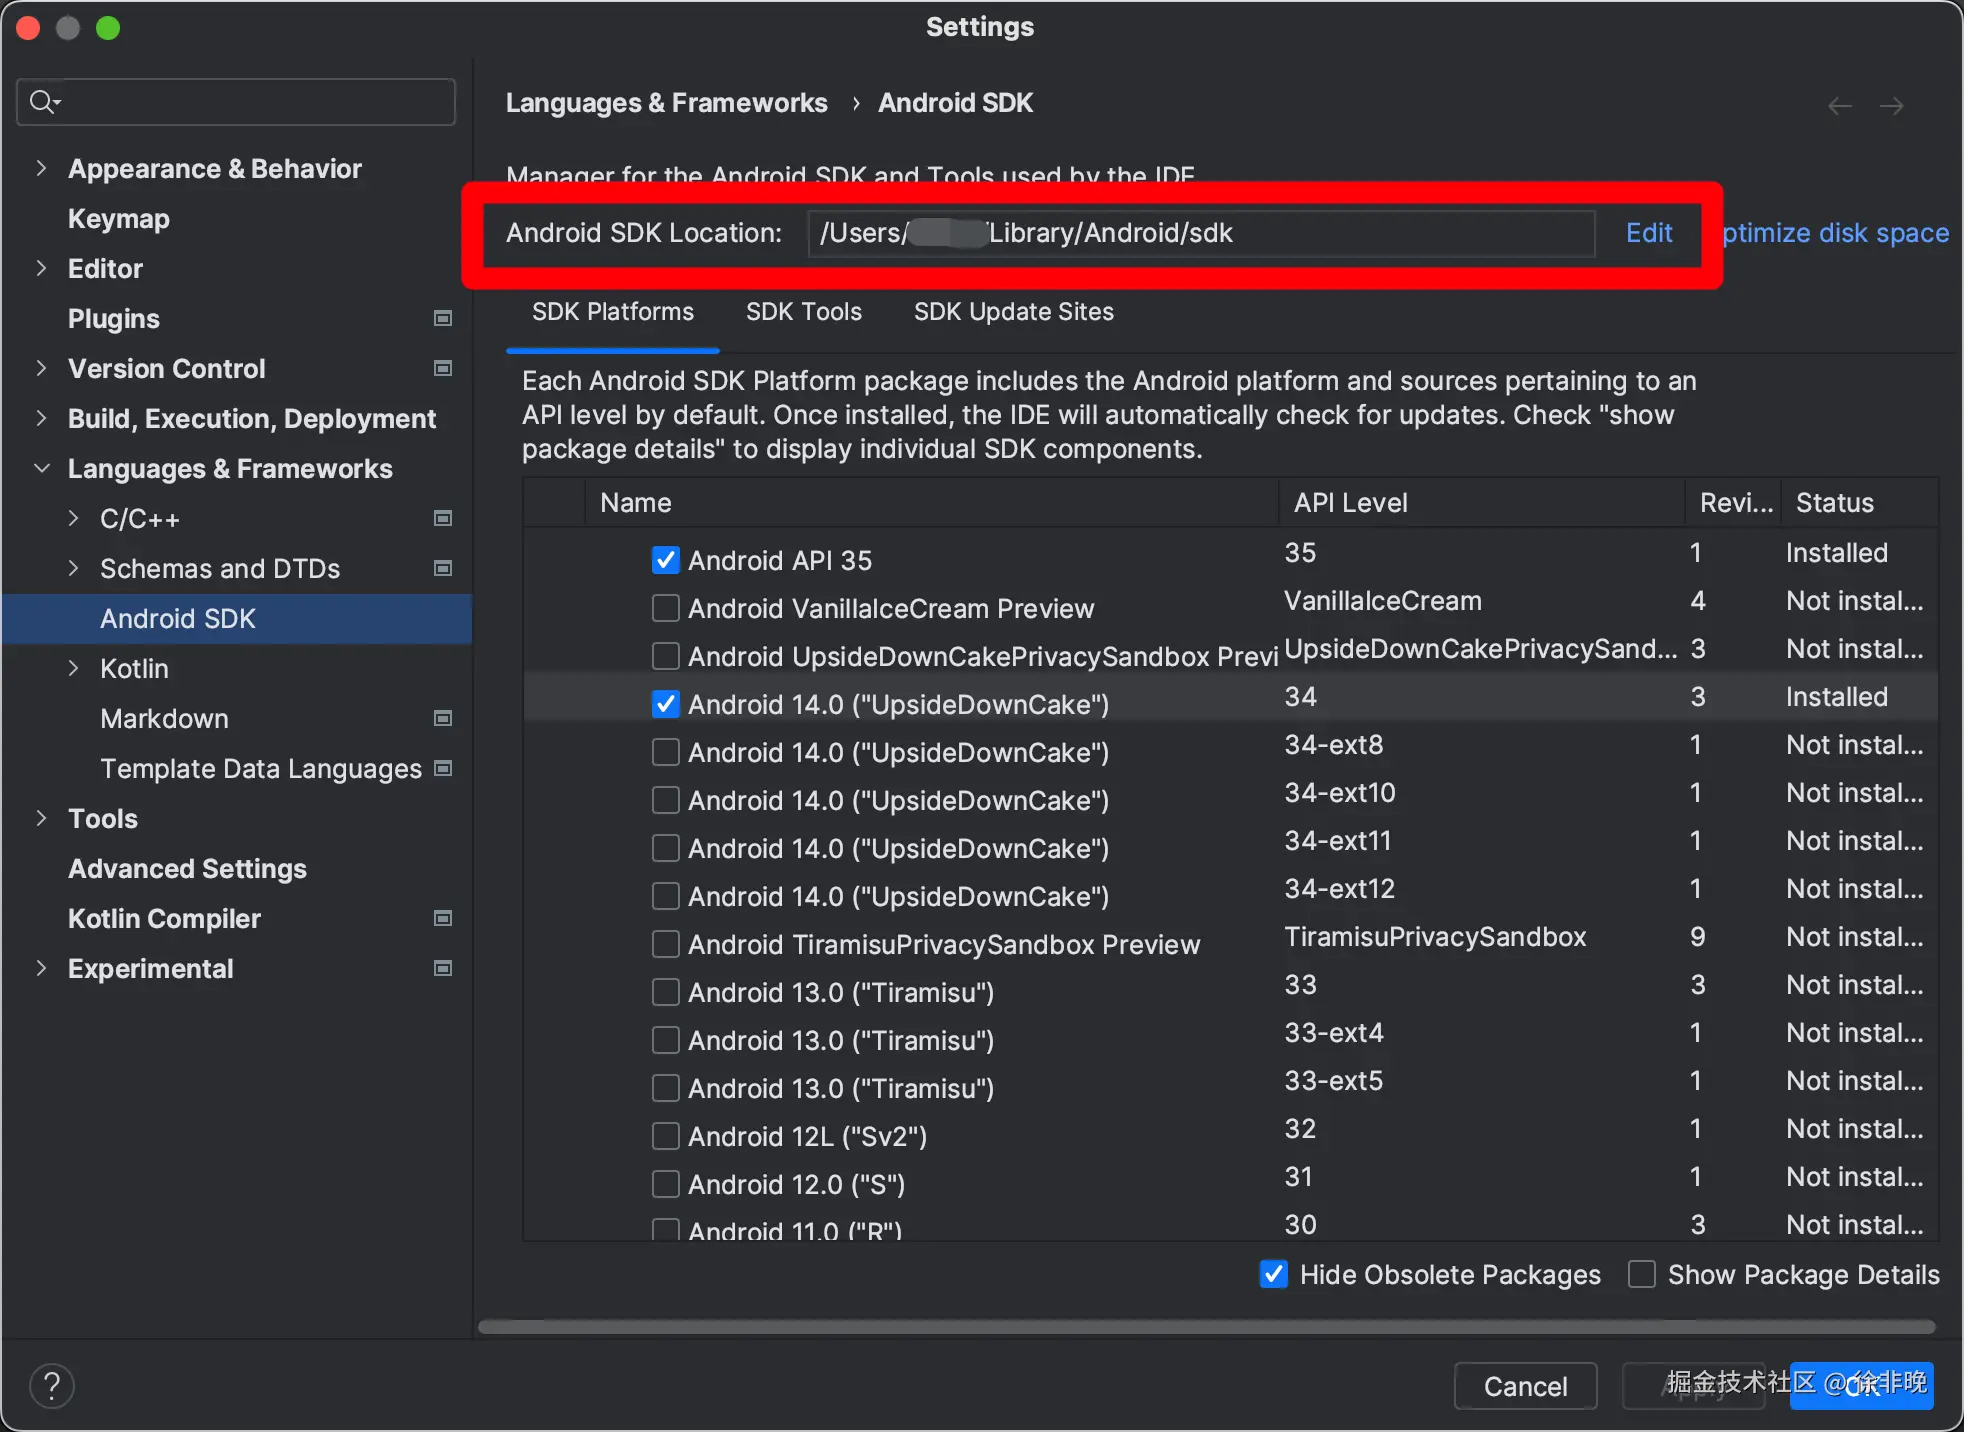The image size is (1964, 1432).
Task: Click project-level icon beside Markdown
Action: pos(443,719)
